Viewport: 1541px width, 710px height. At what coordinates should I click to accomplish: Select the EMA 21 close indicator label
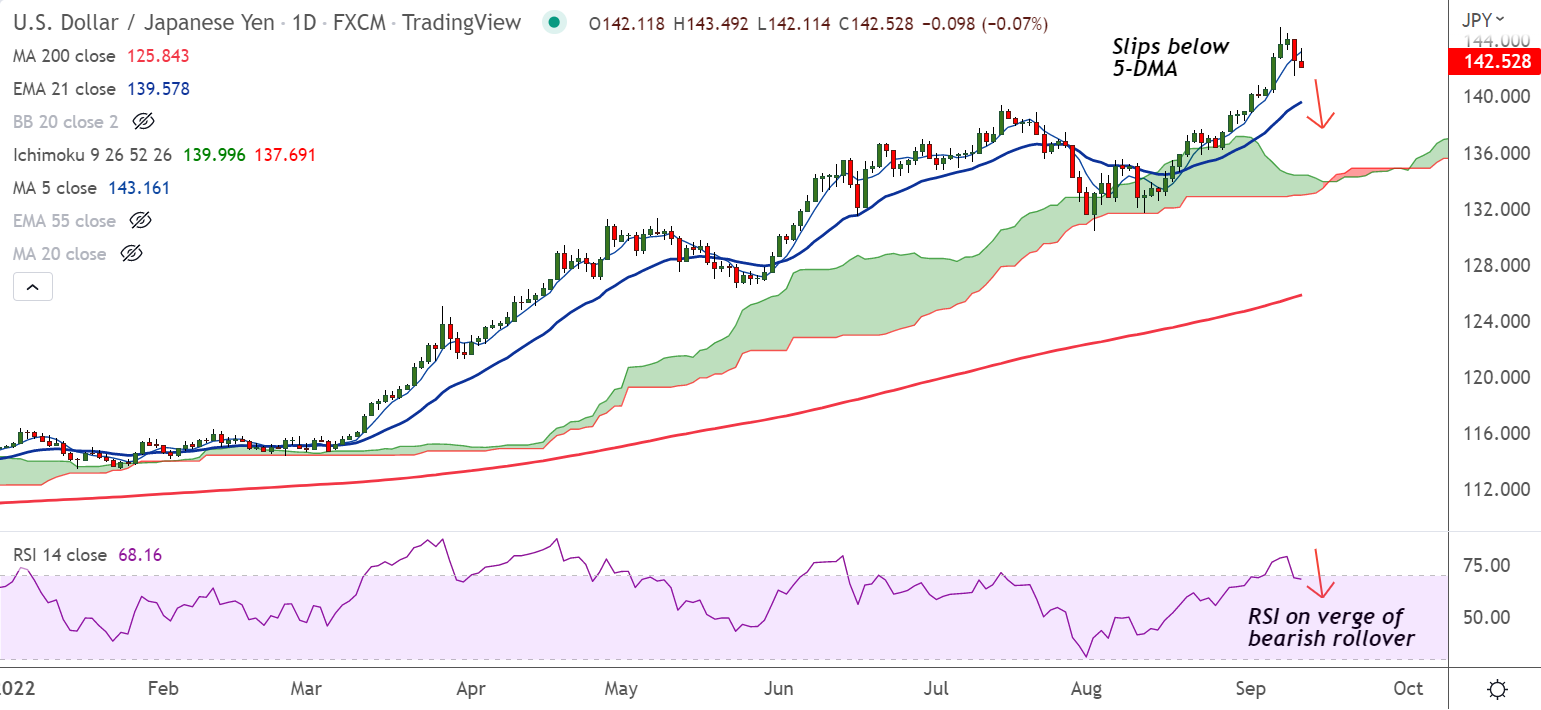point(65,89)
